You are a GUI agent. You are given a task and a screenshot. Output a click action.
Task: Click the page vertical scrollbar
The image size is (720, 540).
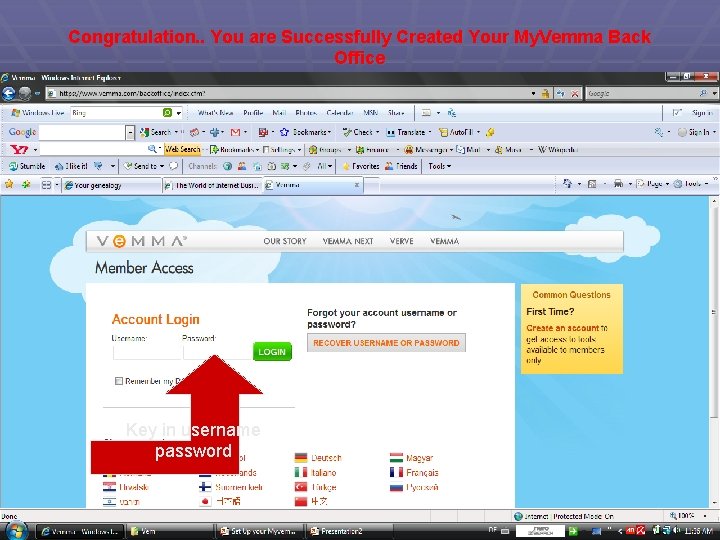(x=714, y=352)
